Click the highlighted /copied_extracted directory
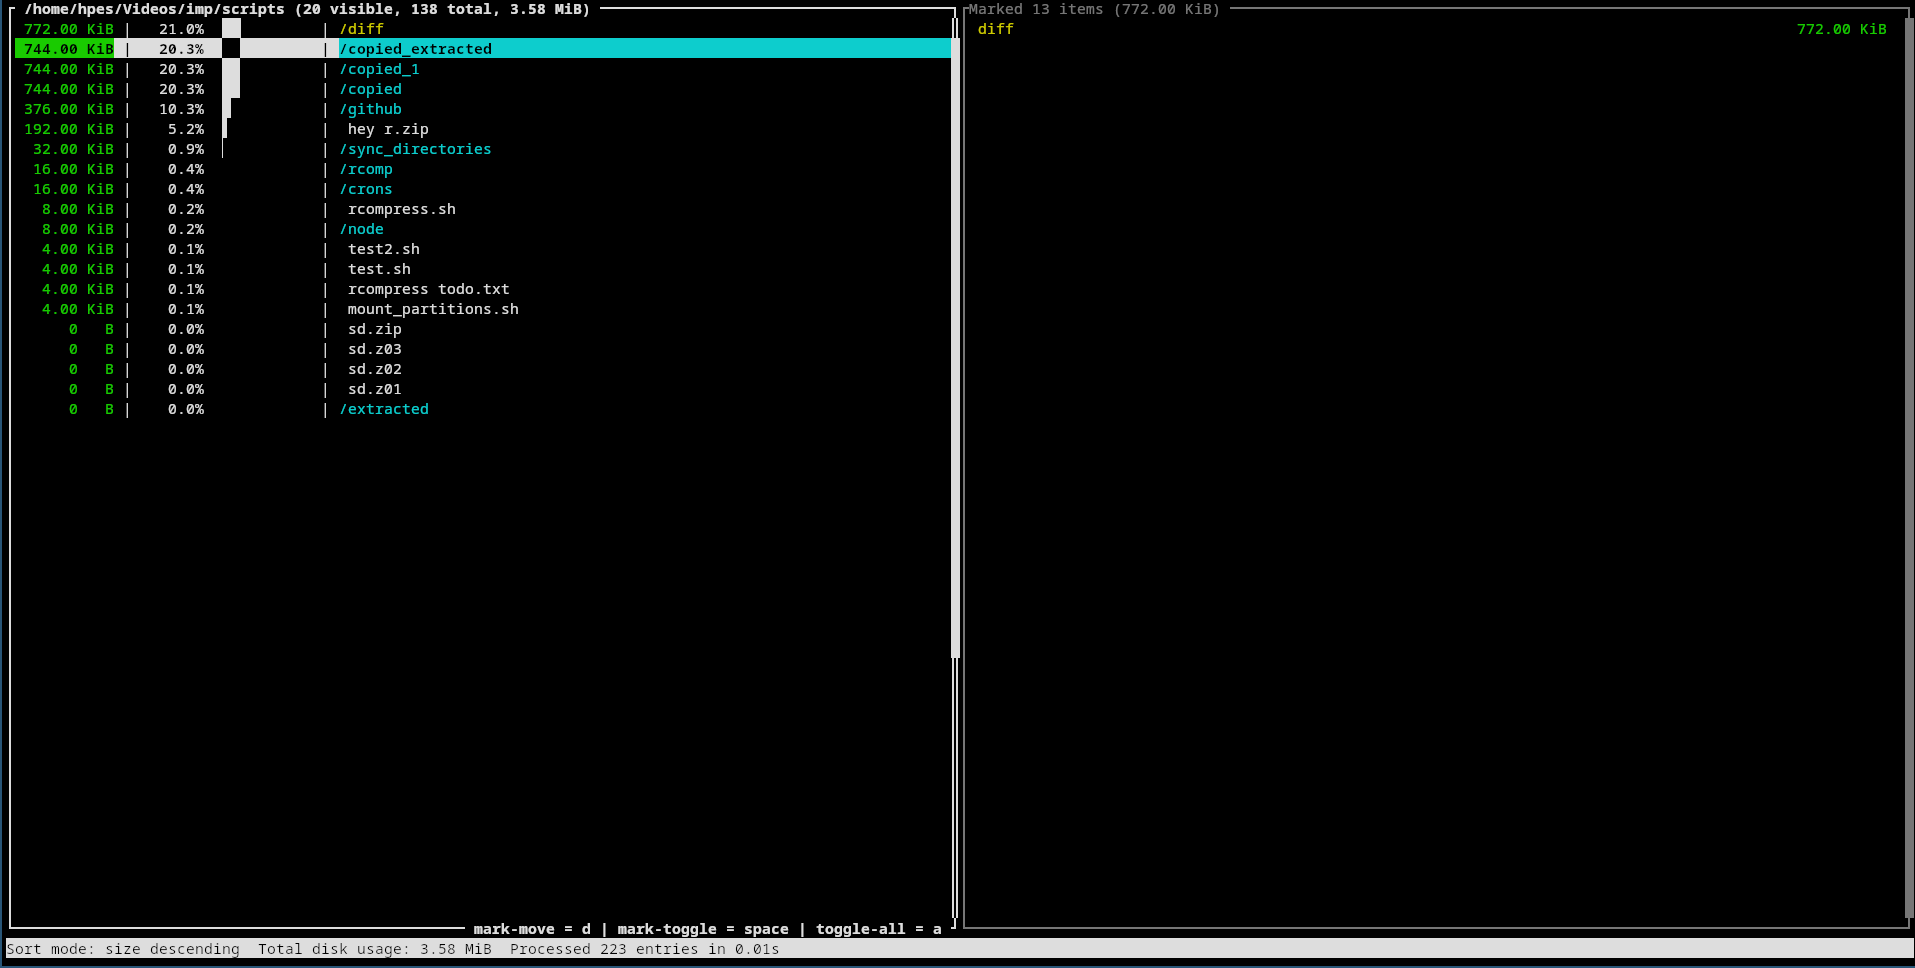 [x=415, y=49]
